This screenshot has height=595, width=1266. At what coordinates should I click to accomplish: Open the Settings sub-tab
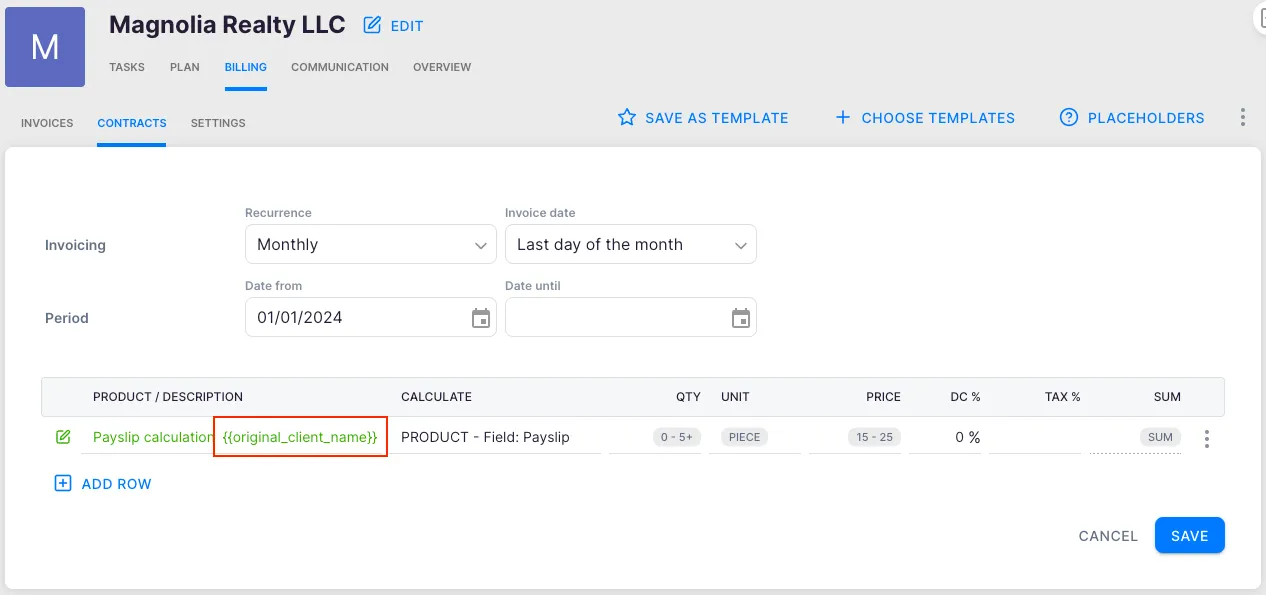click(x=218, y=123)
